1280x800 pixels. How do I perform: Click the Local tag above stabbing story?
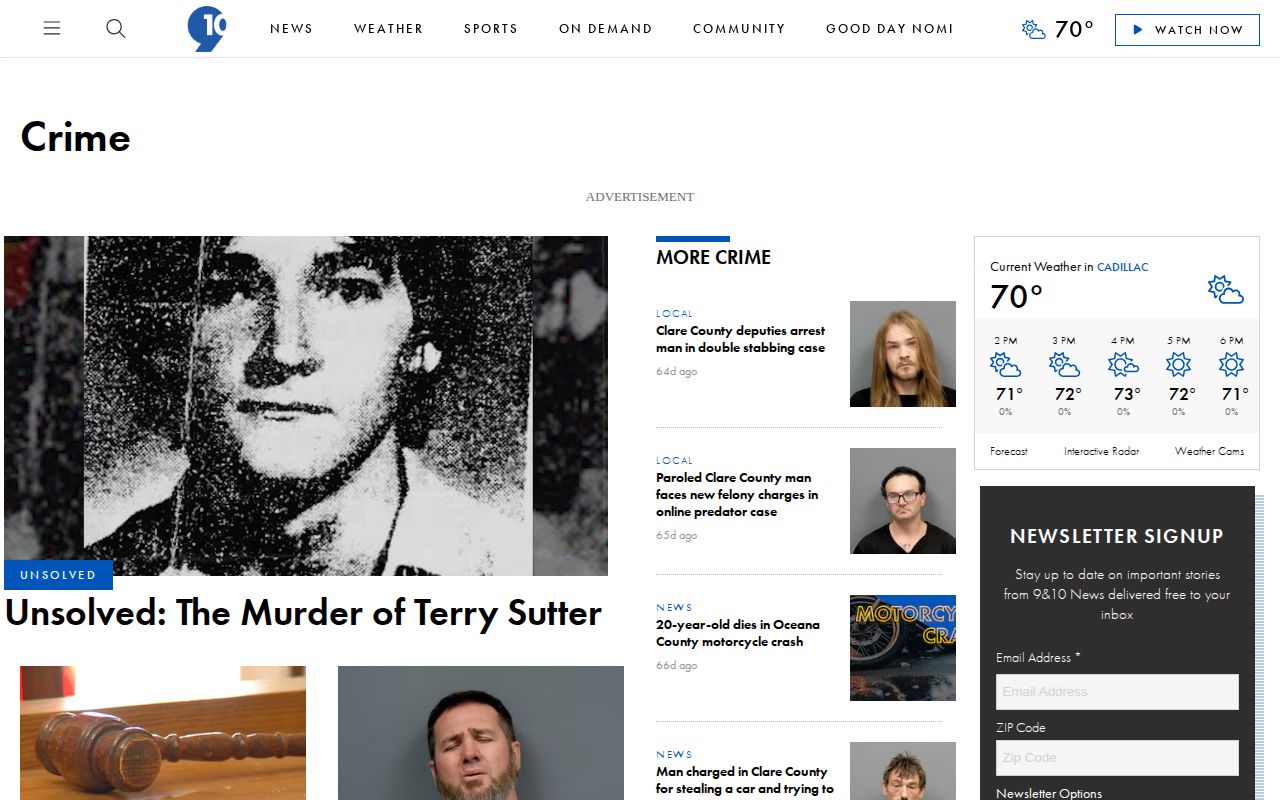click(674, 314)
